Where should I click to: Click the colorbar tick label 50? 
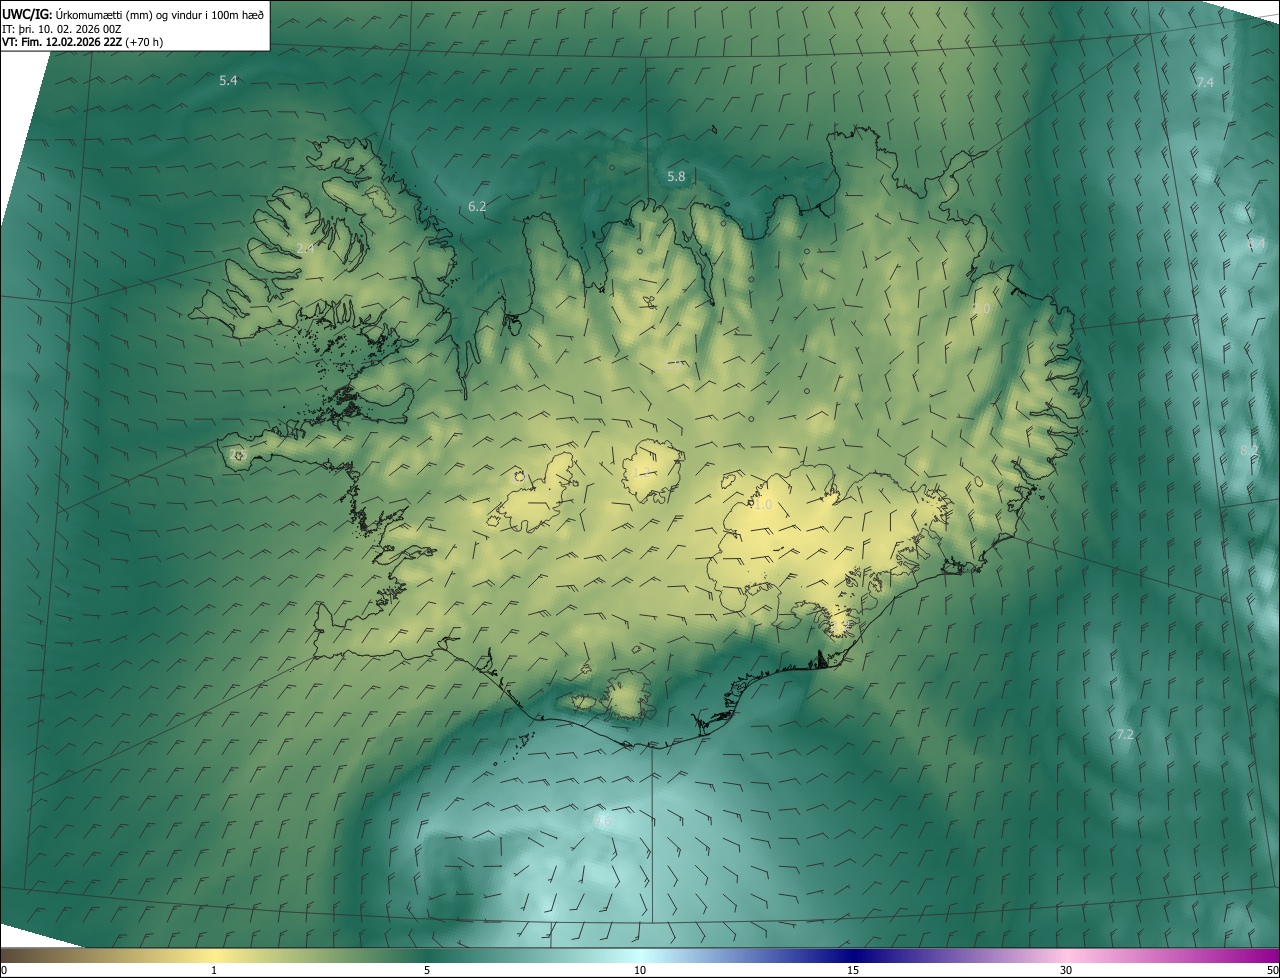click(1272, 970)
